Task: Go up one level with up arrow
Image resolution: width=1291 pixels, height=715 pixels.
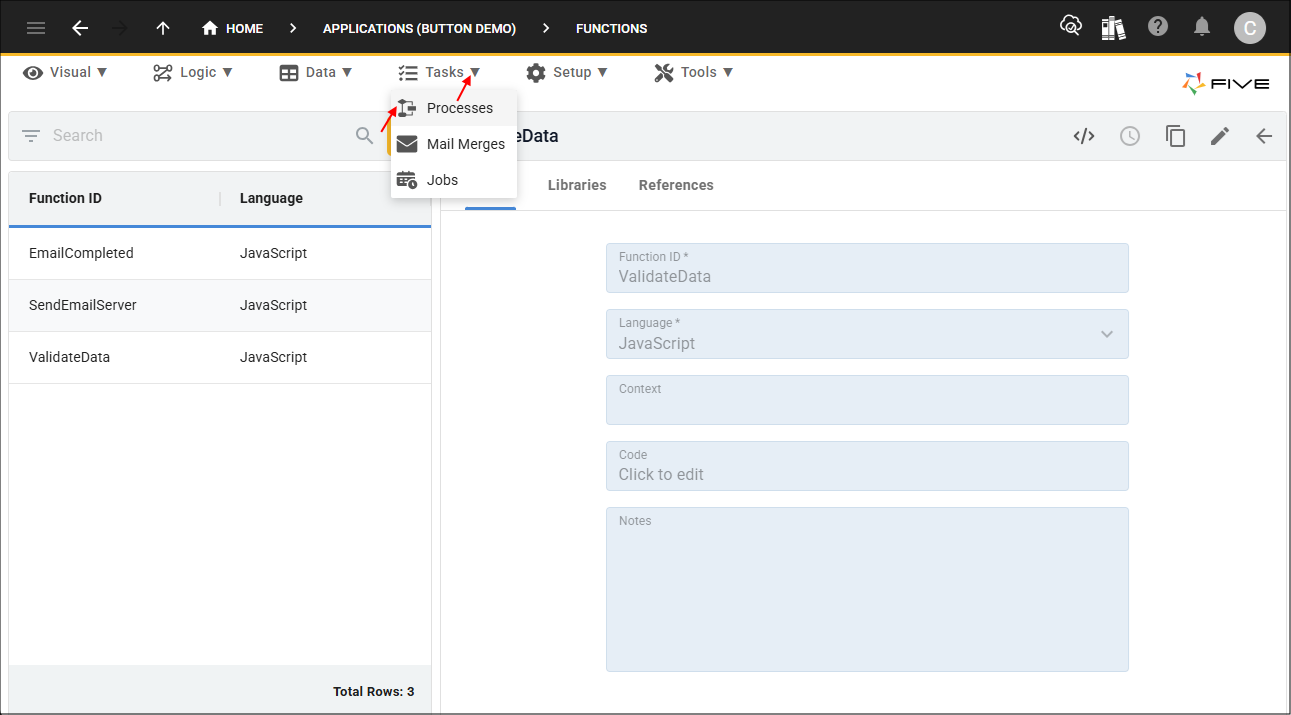Action: point(163,28)
